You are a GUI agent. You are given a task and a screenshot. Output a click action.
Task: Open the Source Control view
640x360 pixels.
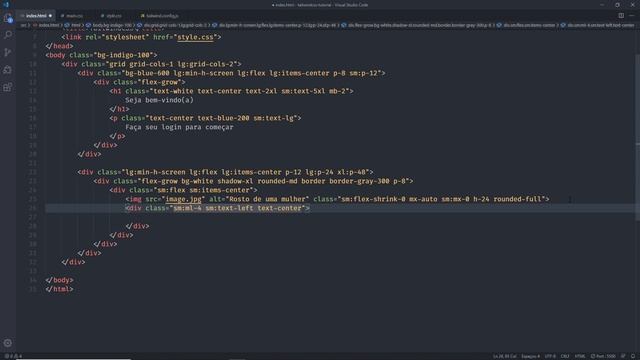[x=8, y=52]
